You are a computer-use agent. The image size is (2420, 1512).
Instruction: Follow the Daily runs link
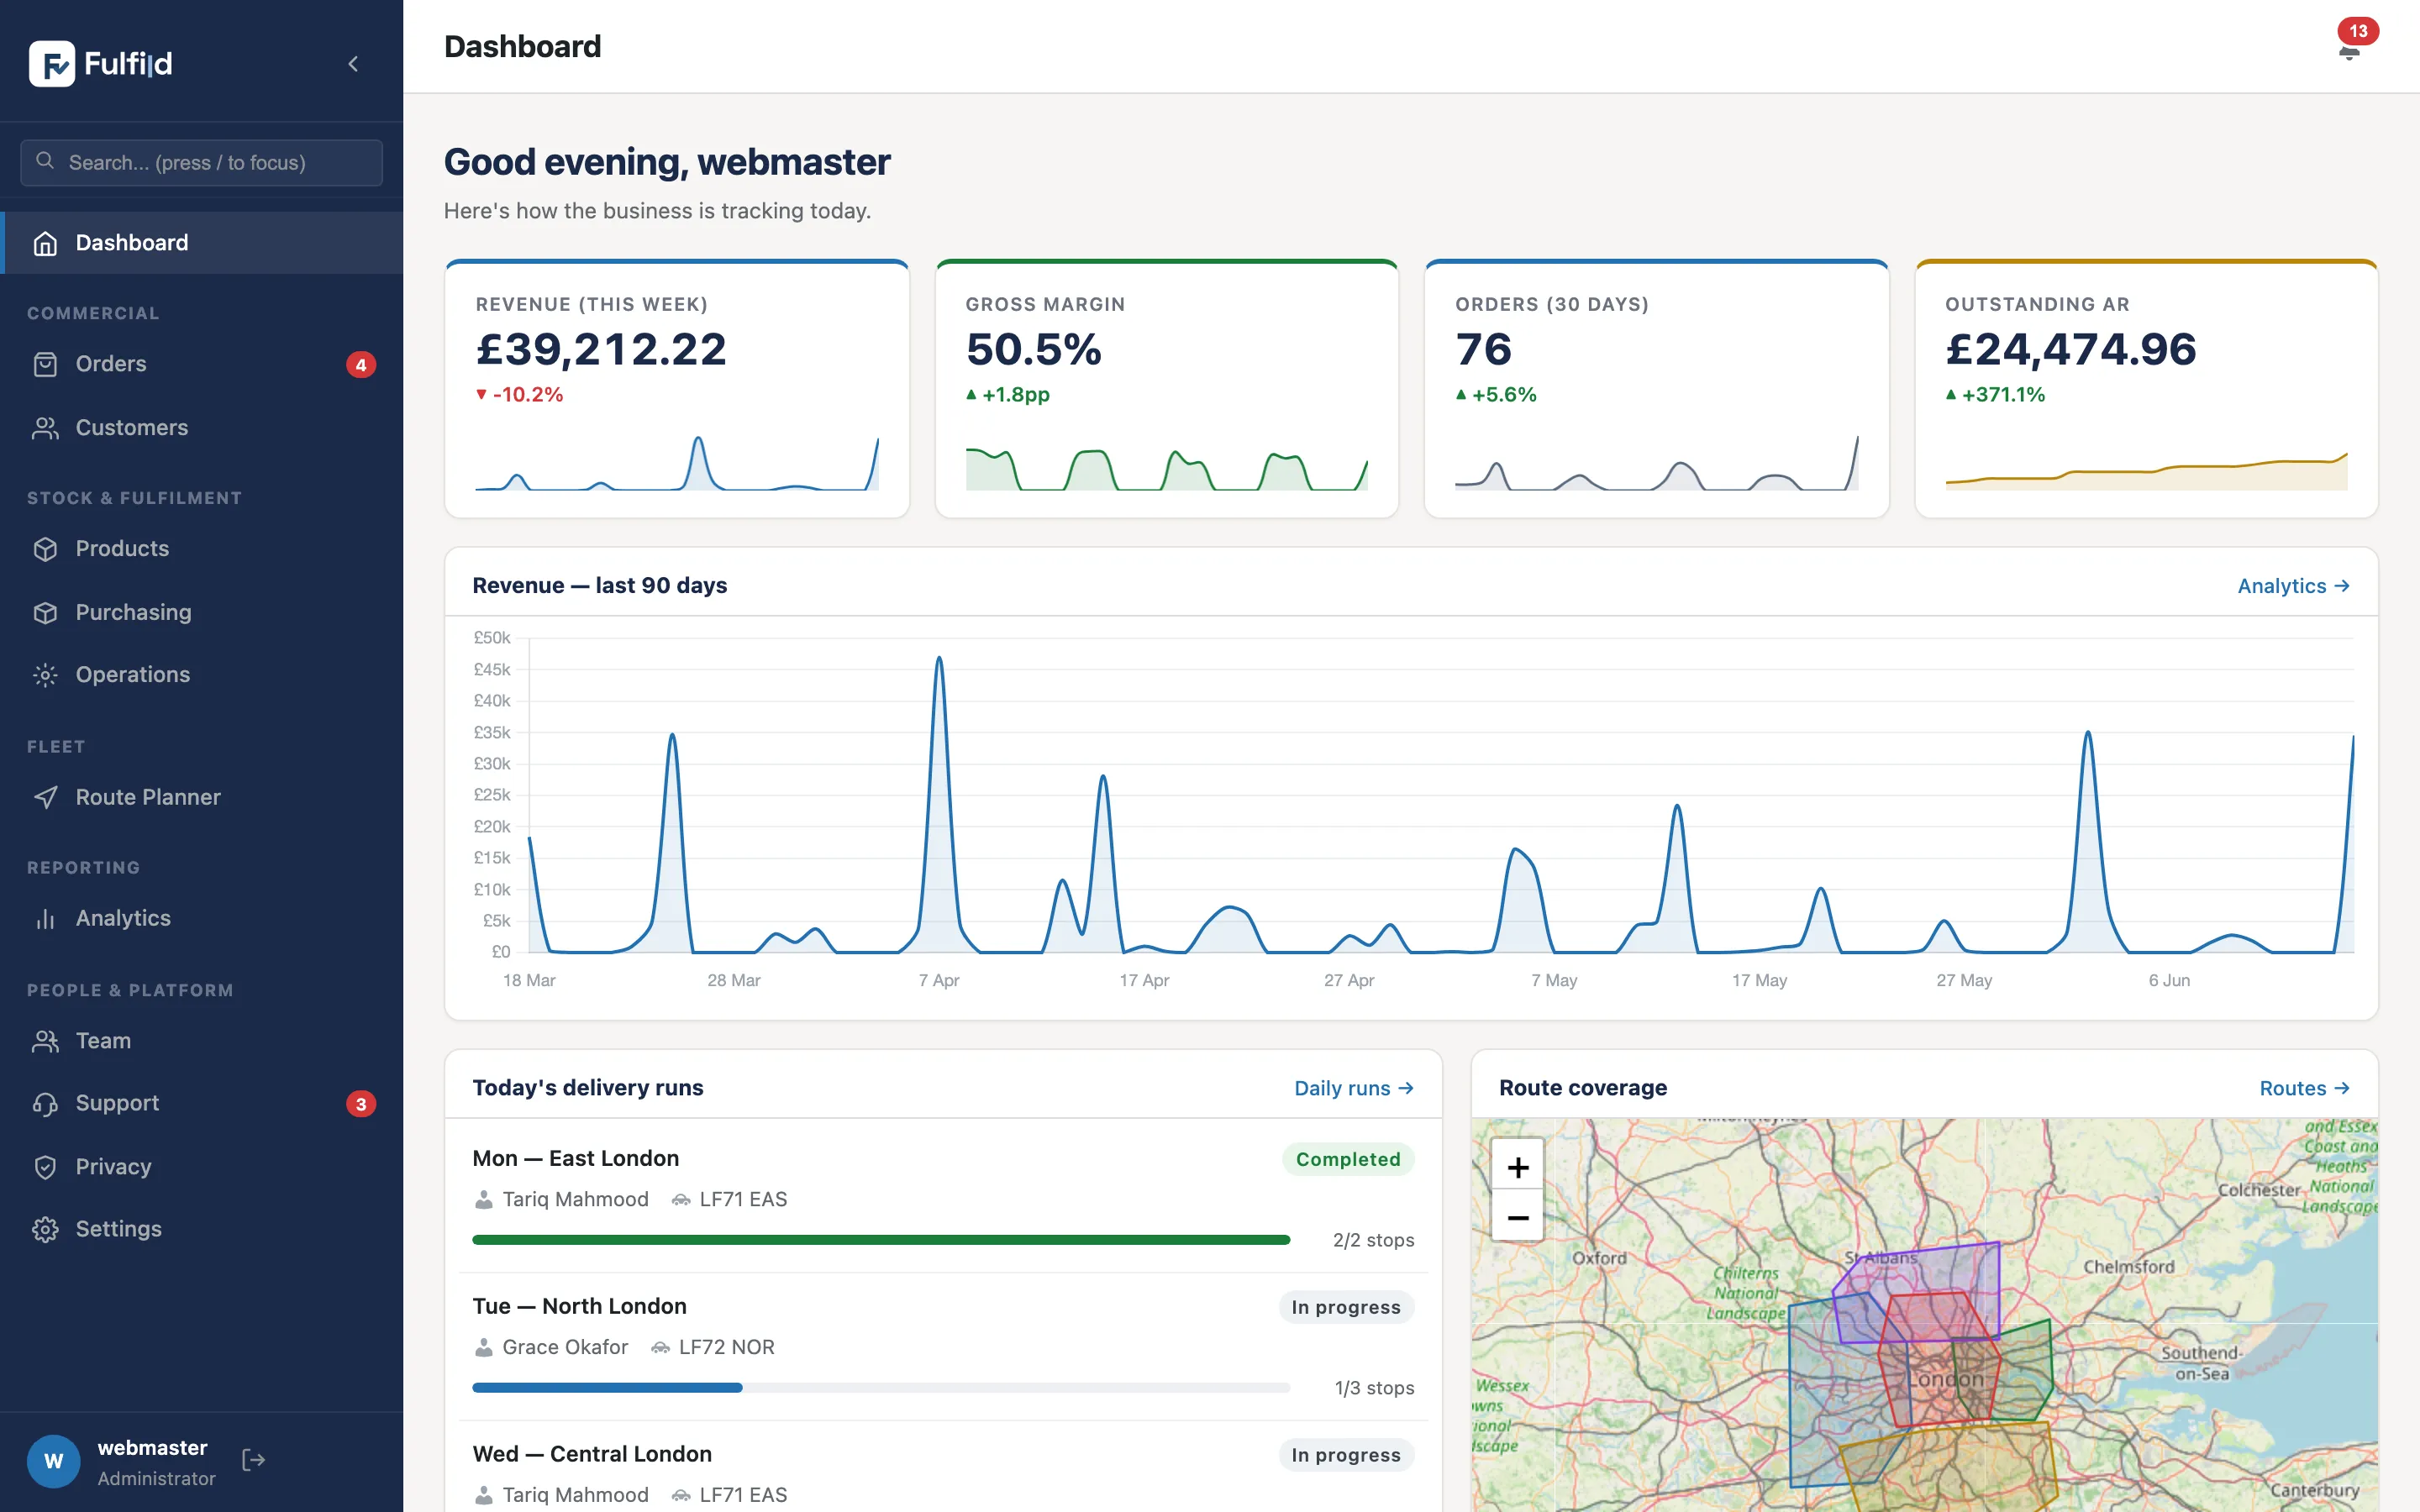[1354, 1088]
